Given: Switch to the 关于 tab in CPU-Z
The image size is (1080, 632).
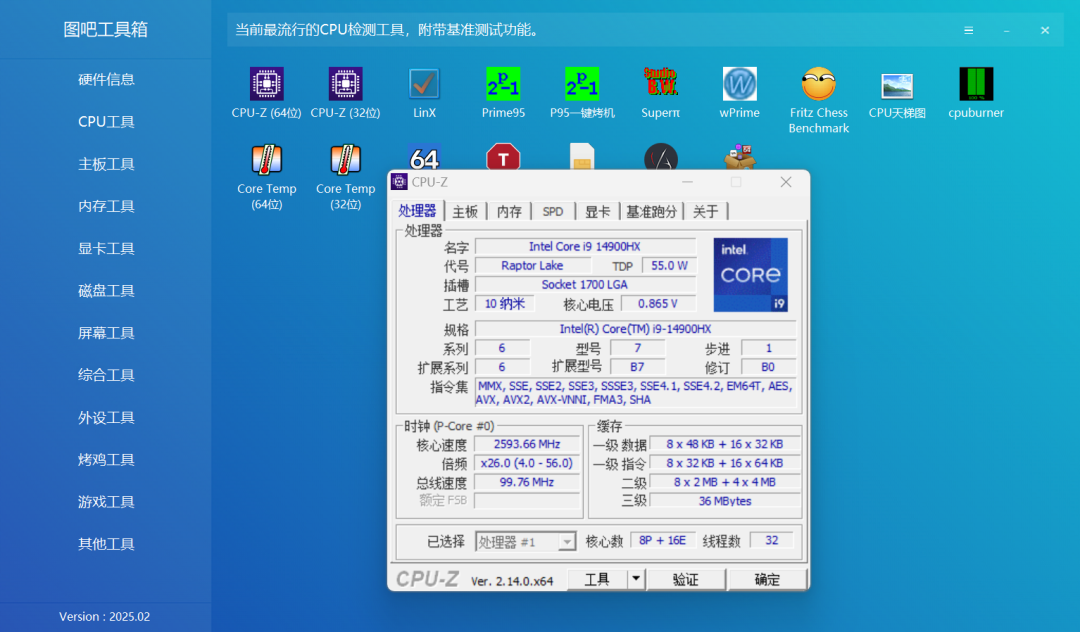Looking at the screenshot, I should pos(705,211).
